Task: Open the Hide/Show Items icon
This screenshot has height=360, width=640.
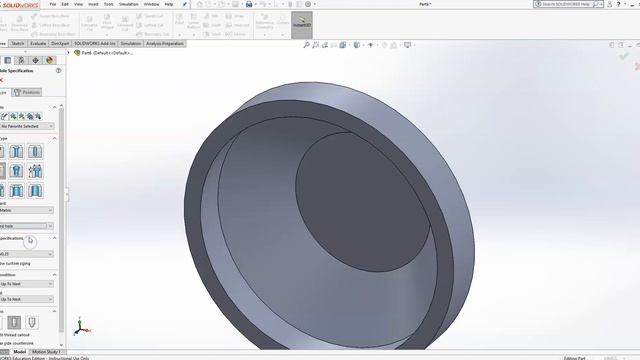Action: coord(371,45)
